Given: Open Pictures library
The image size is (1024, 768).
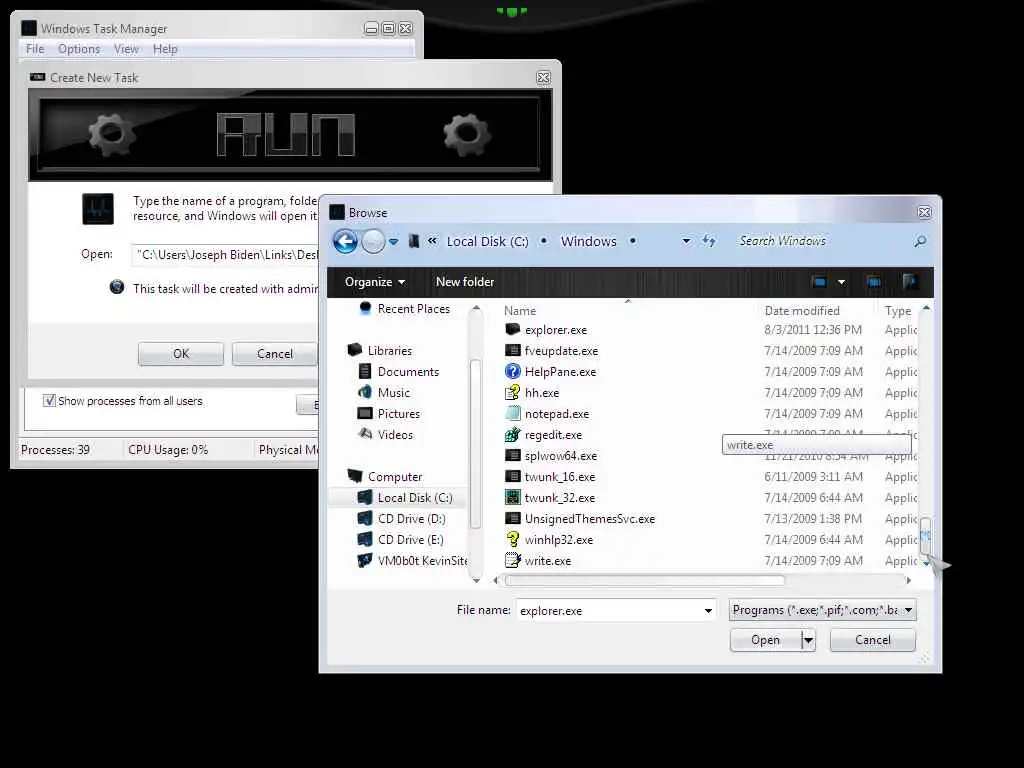Looking at the screenshot, I should point(398,413).
